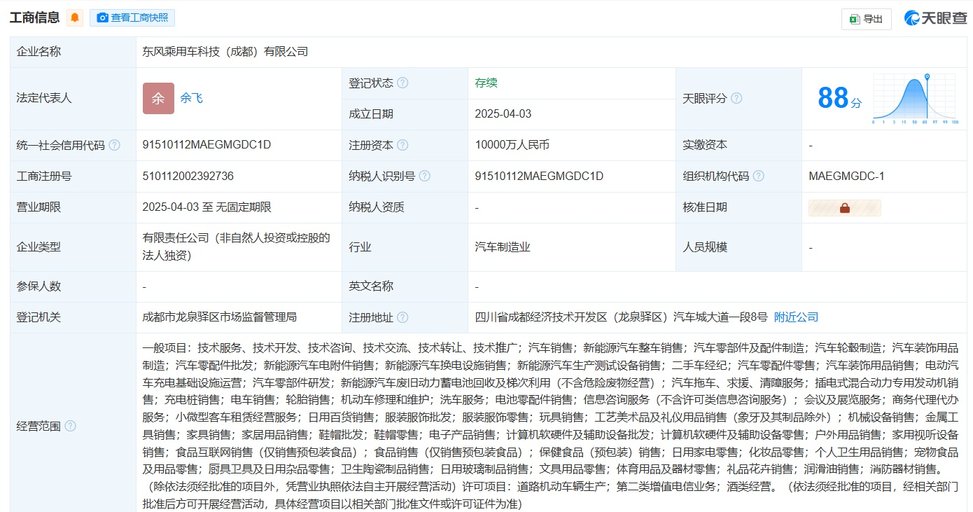This screenshot has width=973, height=512.
Task: Select enterprise type 有限责任公司 text
Action: [236, 246]
